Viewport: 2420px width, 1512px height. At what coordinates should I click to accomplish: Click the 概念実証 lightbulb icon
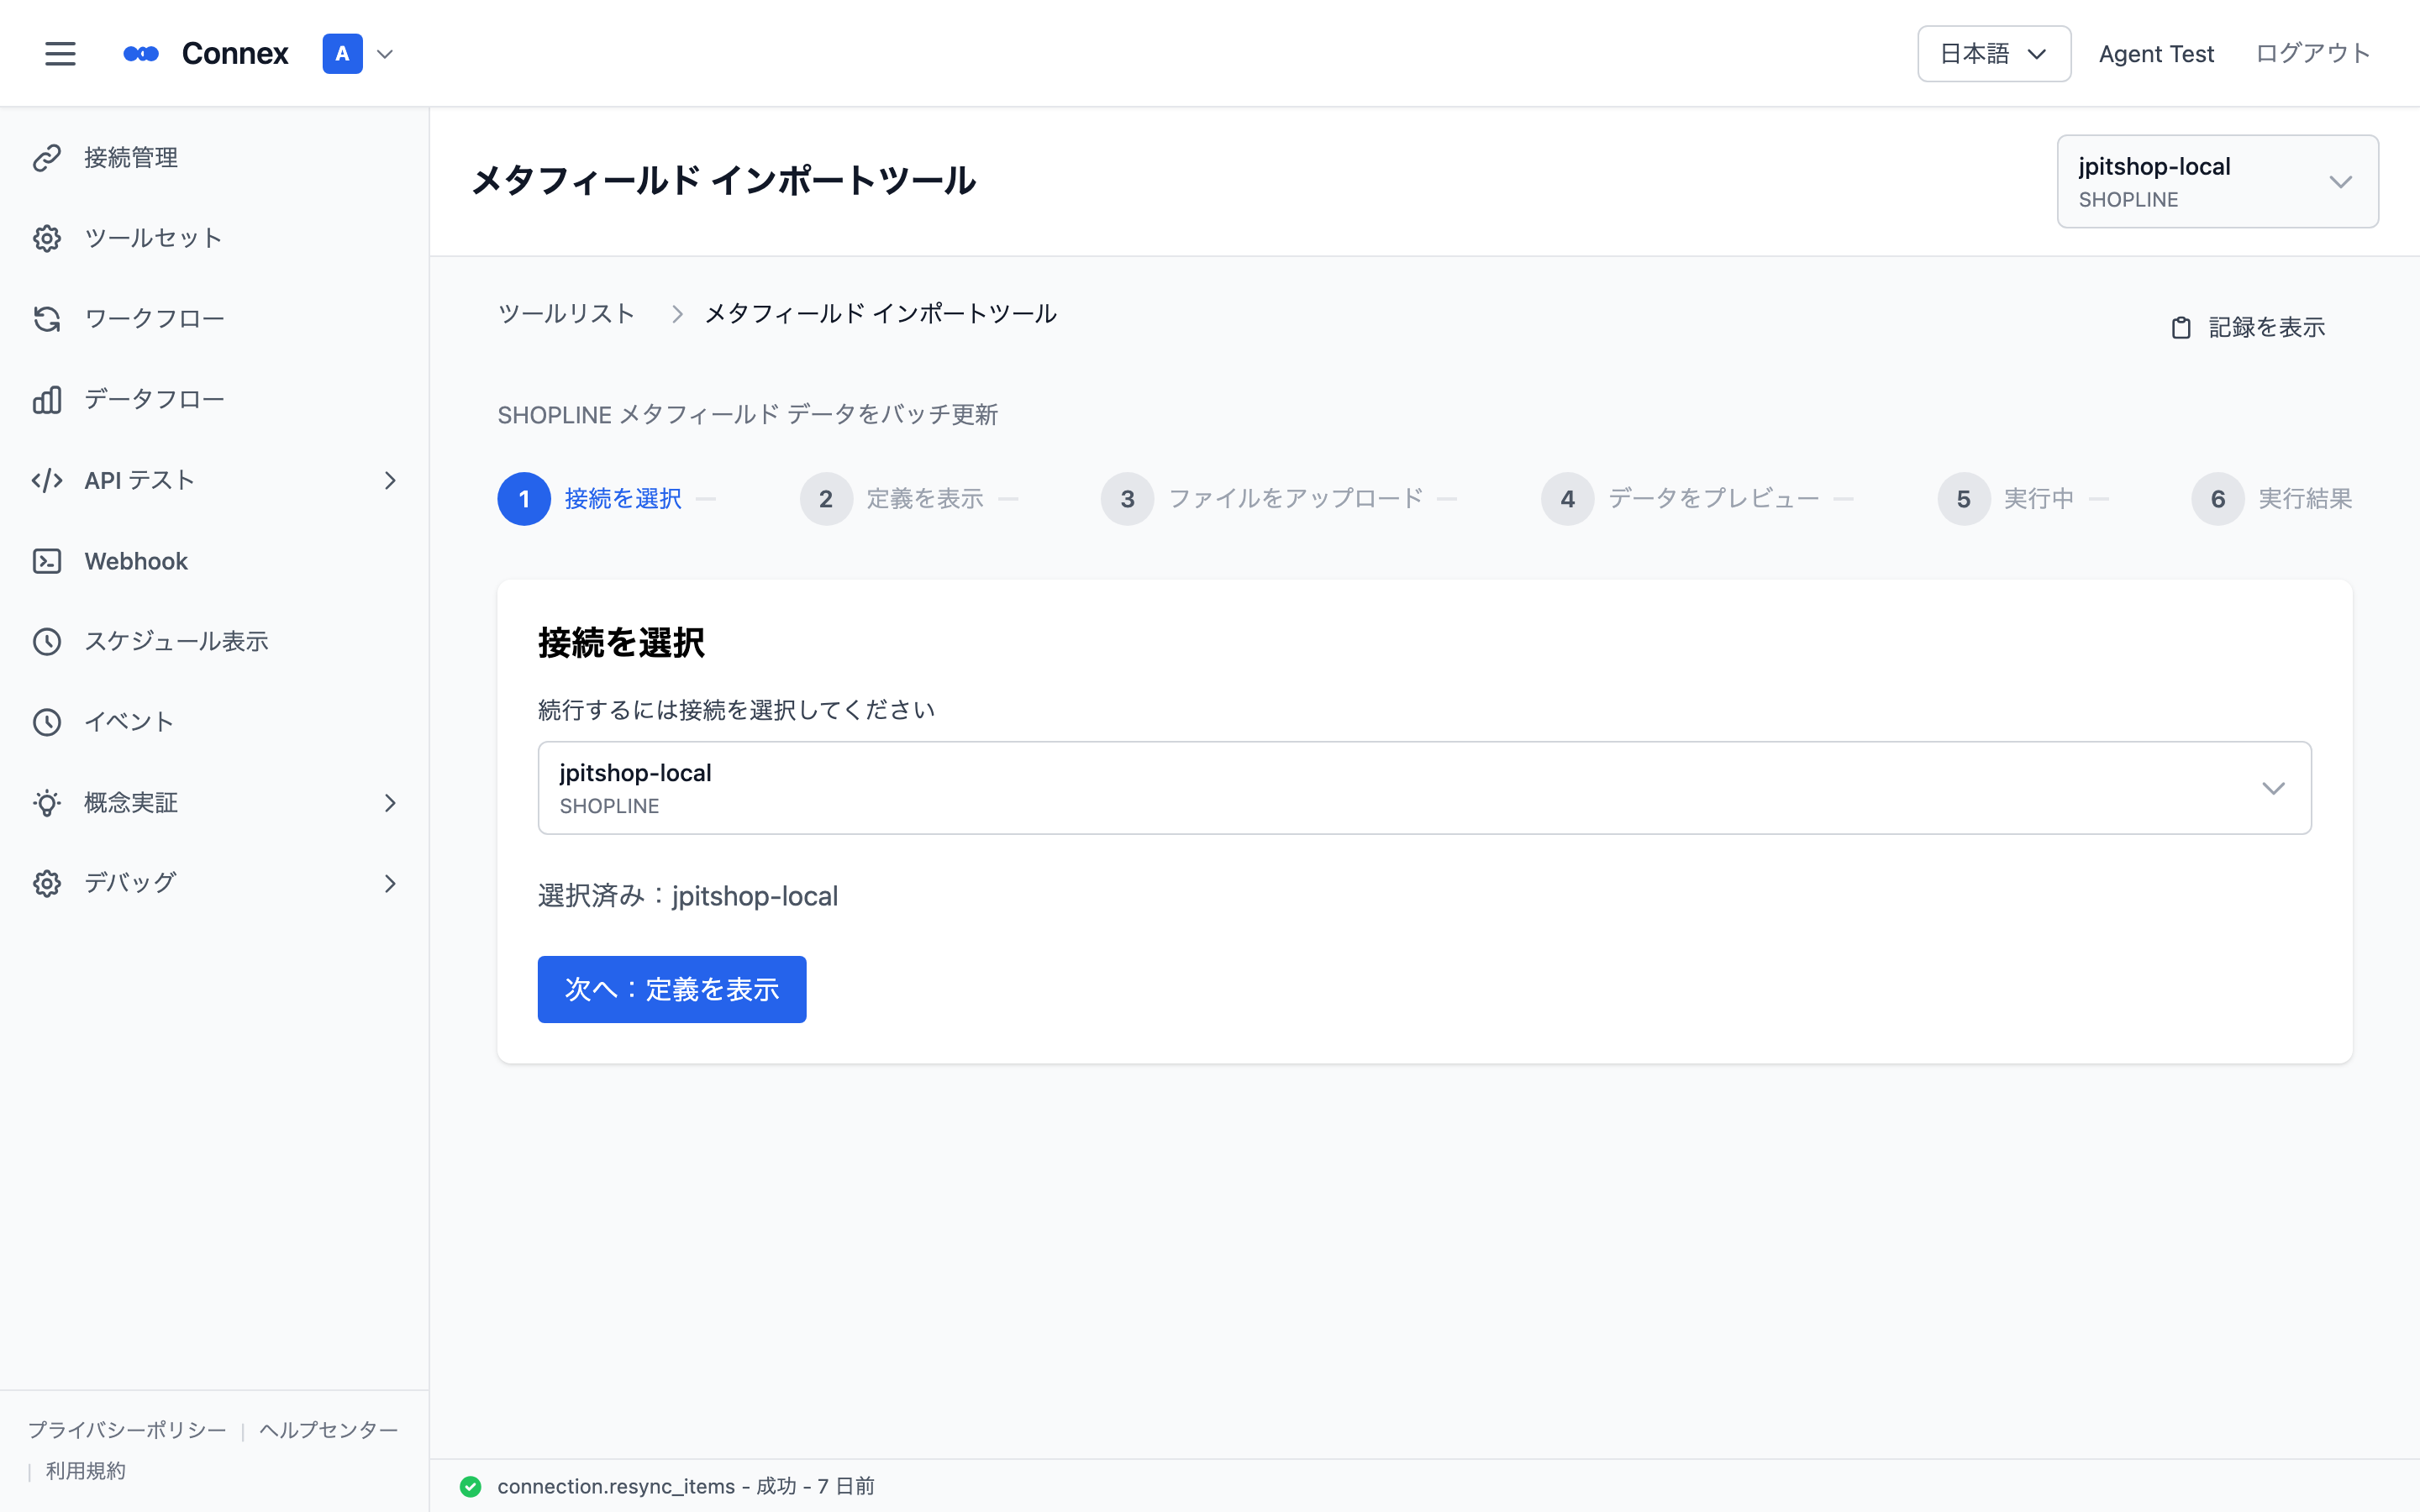[47, 803]
